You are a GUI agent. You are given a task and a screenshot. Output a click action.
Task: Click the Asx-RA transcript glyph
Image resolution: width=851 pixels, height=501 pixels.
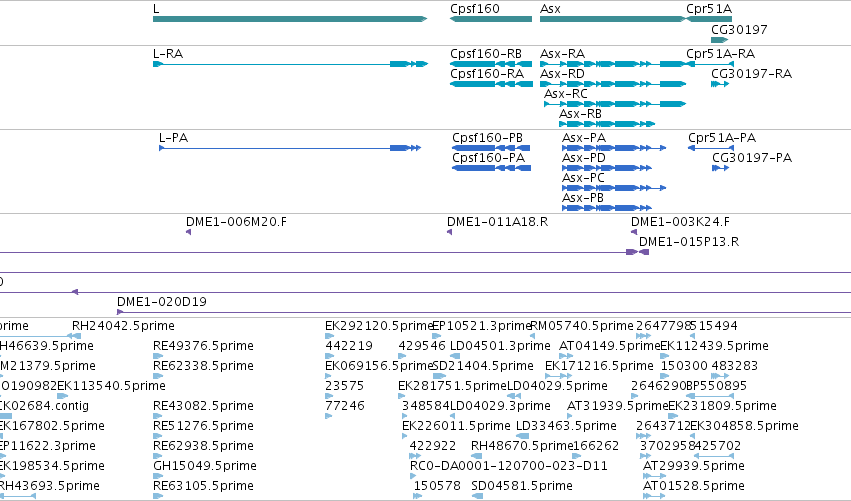click(613, 64)
